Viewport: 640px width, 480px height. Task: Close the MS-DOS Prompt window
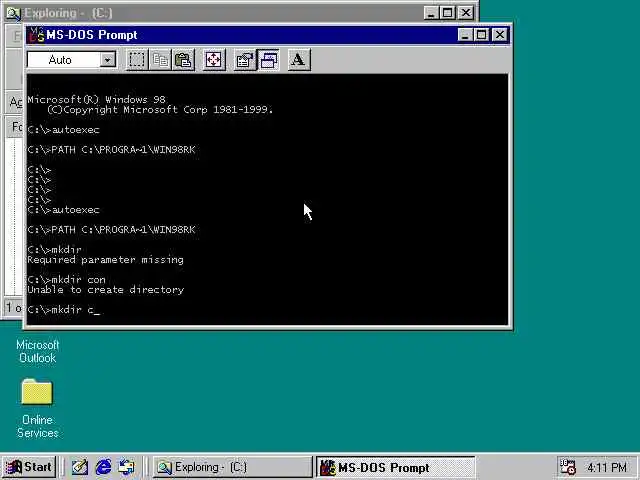coord(500,35)
